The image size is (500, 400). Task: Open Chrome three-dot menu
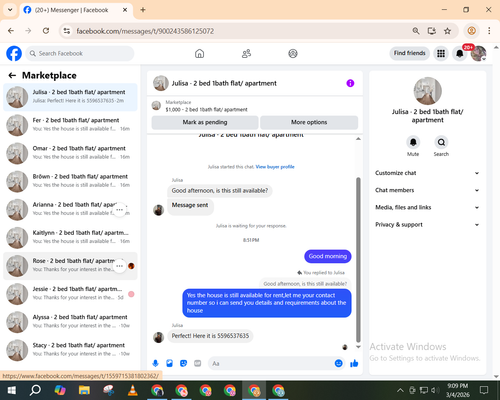click(489, 31)
